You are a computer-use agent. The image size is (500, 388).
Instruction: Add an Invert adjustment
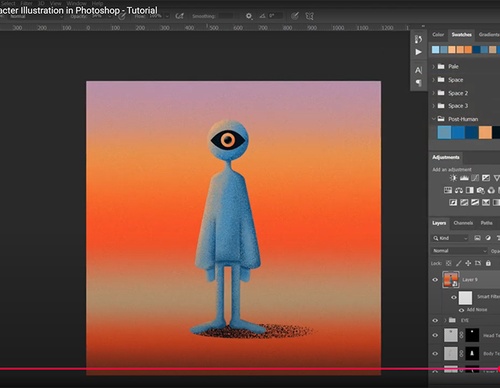coord(453,202)
